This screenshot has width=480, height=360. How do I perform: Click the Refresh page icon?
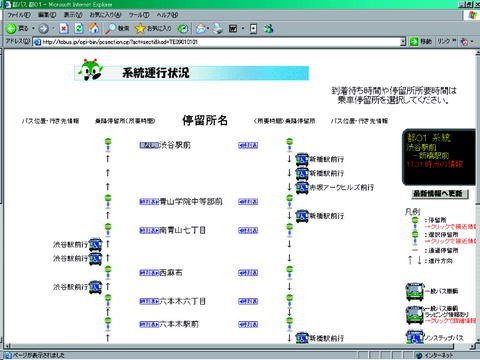pos(79,29)
